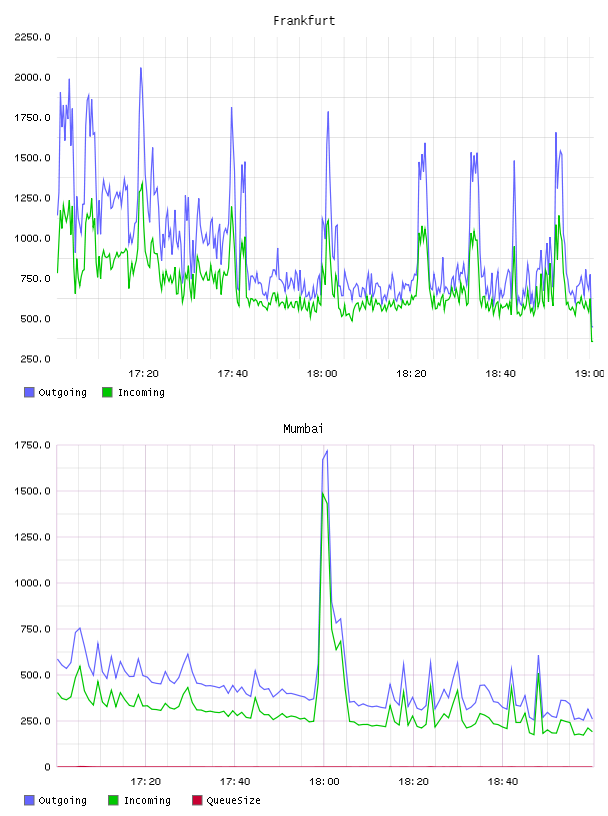Click the 18:40 time label on Frankfurt chart

[x=500, y=374]
